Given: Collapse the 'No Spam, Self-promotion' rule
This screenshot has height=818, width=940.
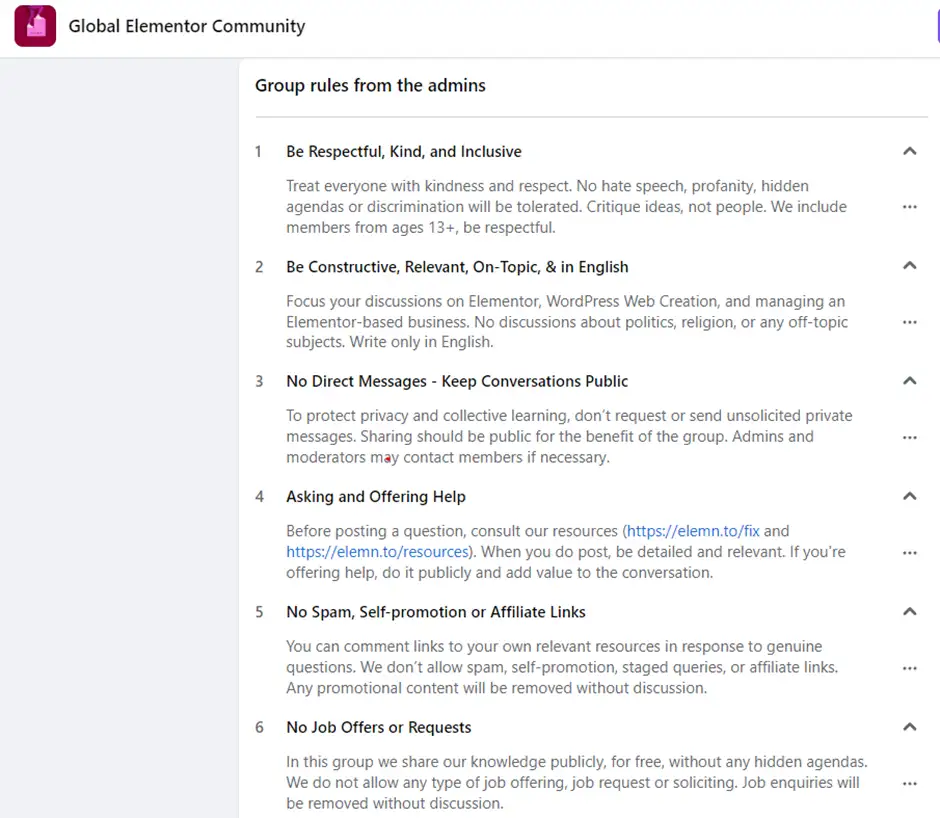Looking at the screenshot, I should (910, 611).
